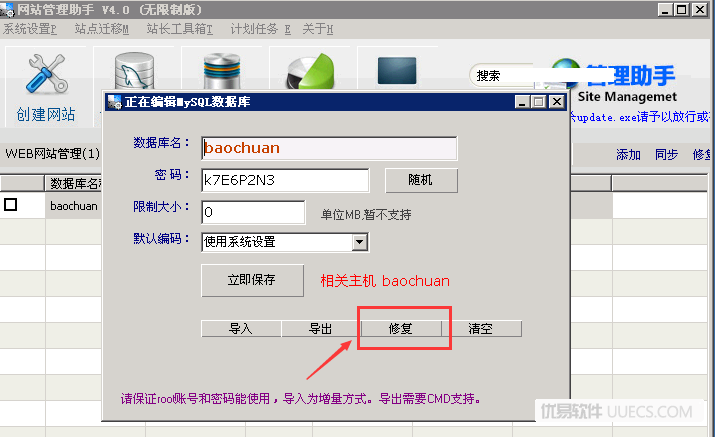Image resolution: width=715 pixels, height=437 pixels.
Task: Expand the 默认编码 dropdown arrow
Action: (360, 242)
